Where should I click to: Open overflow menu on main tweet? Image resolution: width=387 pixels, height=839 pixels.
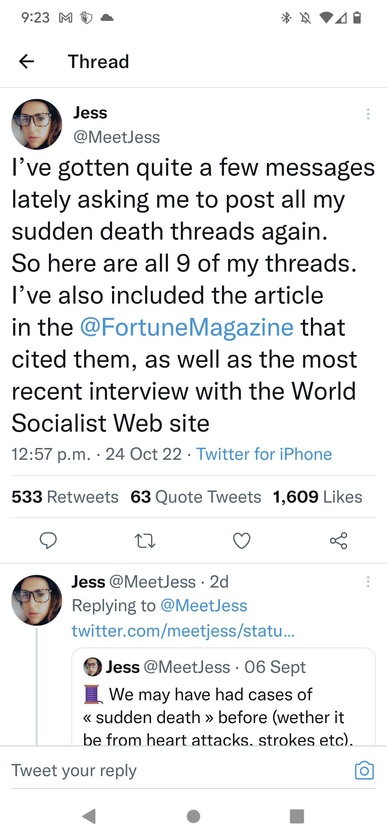(x=368, y=113)
